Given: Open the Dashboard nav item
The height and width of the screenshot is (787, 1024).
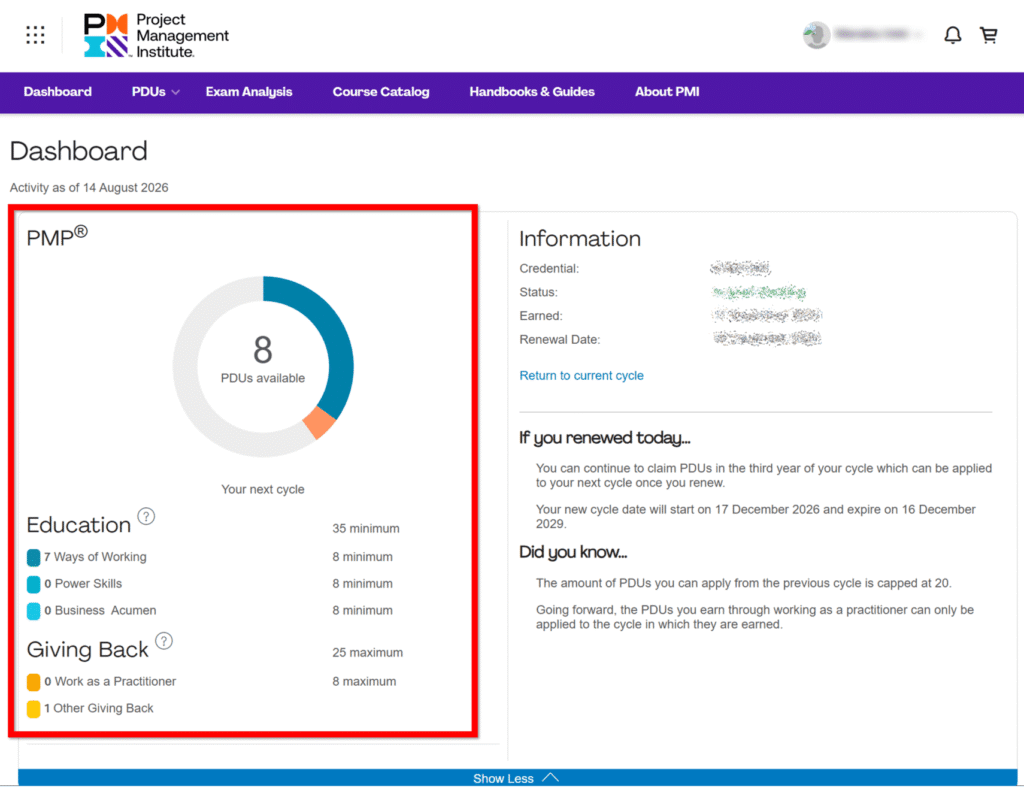Looking at the screenshot, I should click(x=57, y=92).
